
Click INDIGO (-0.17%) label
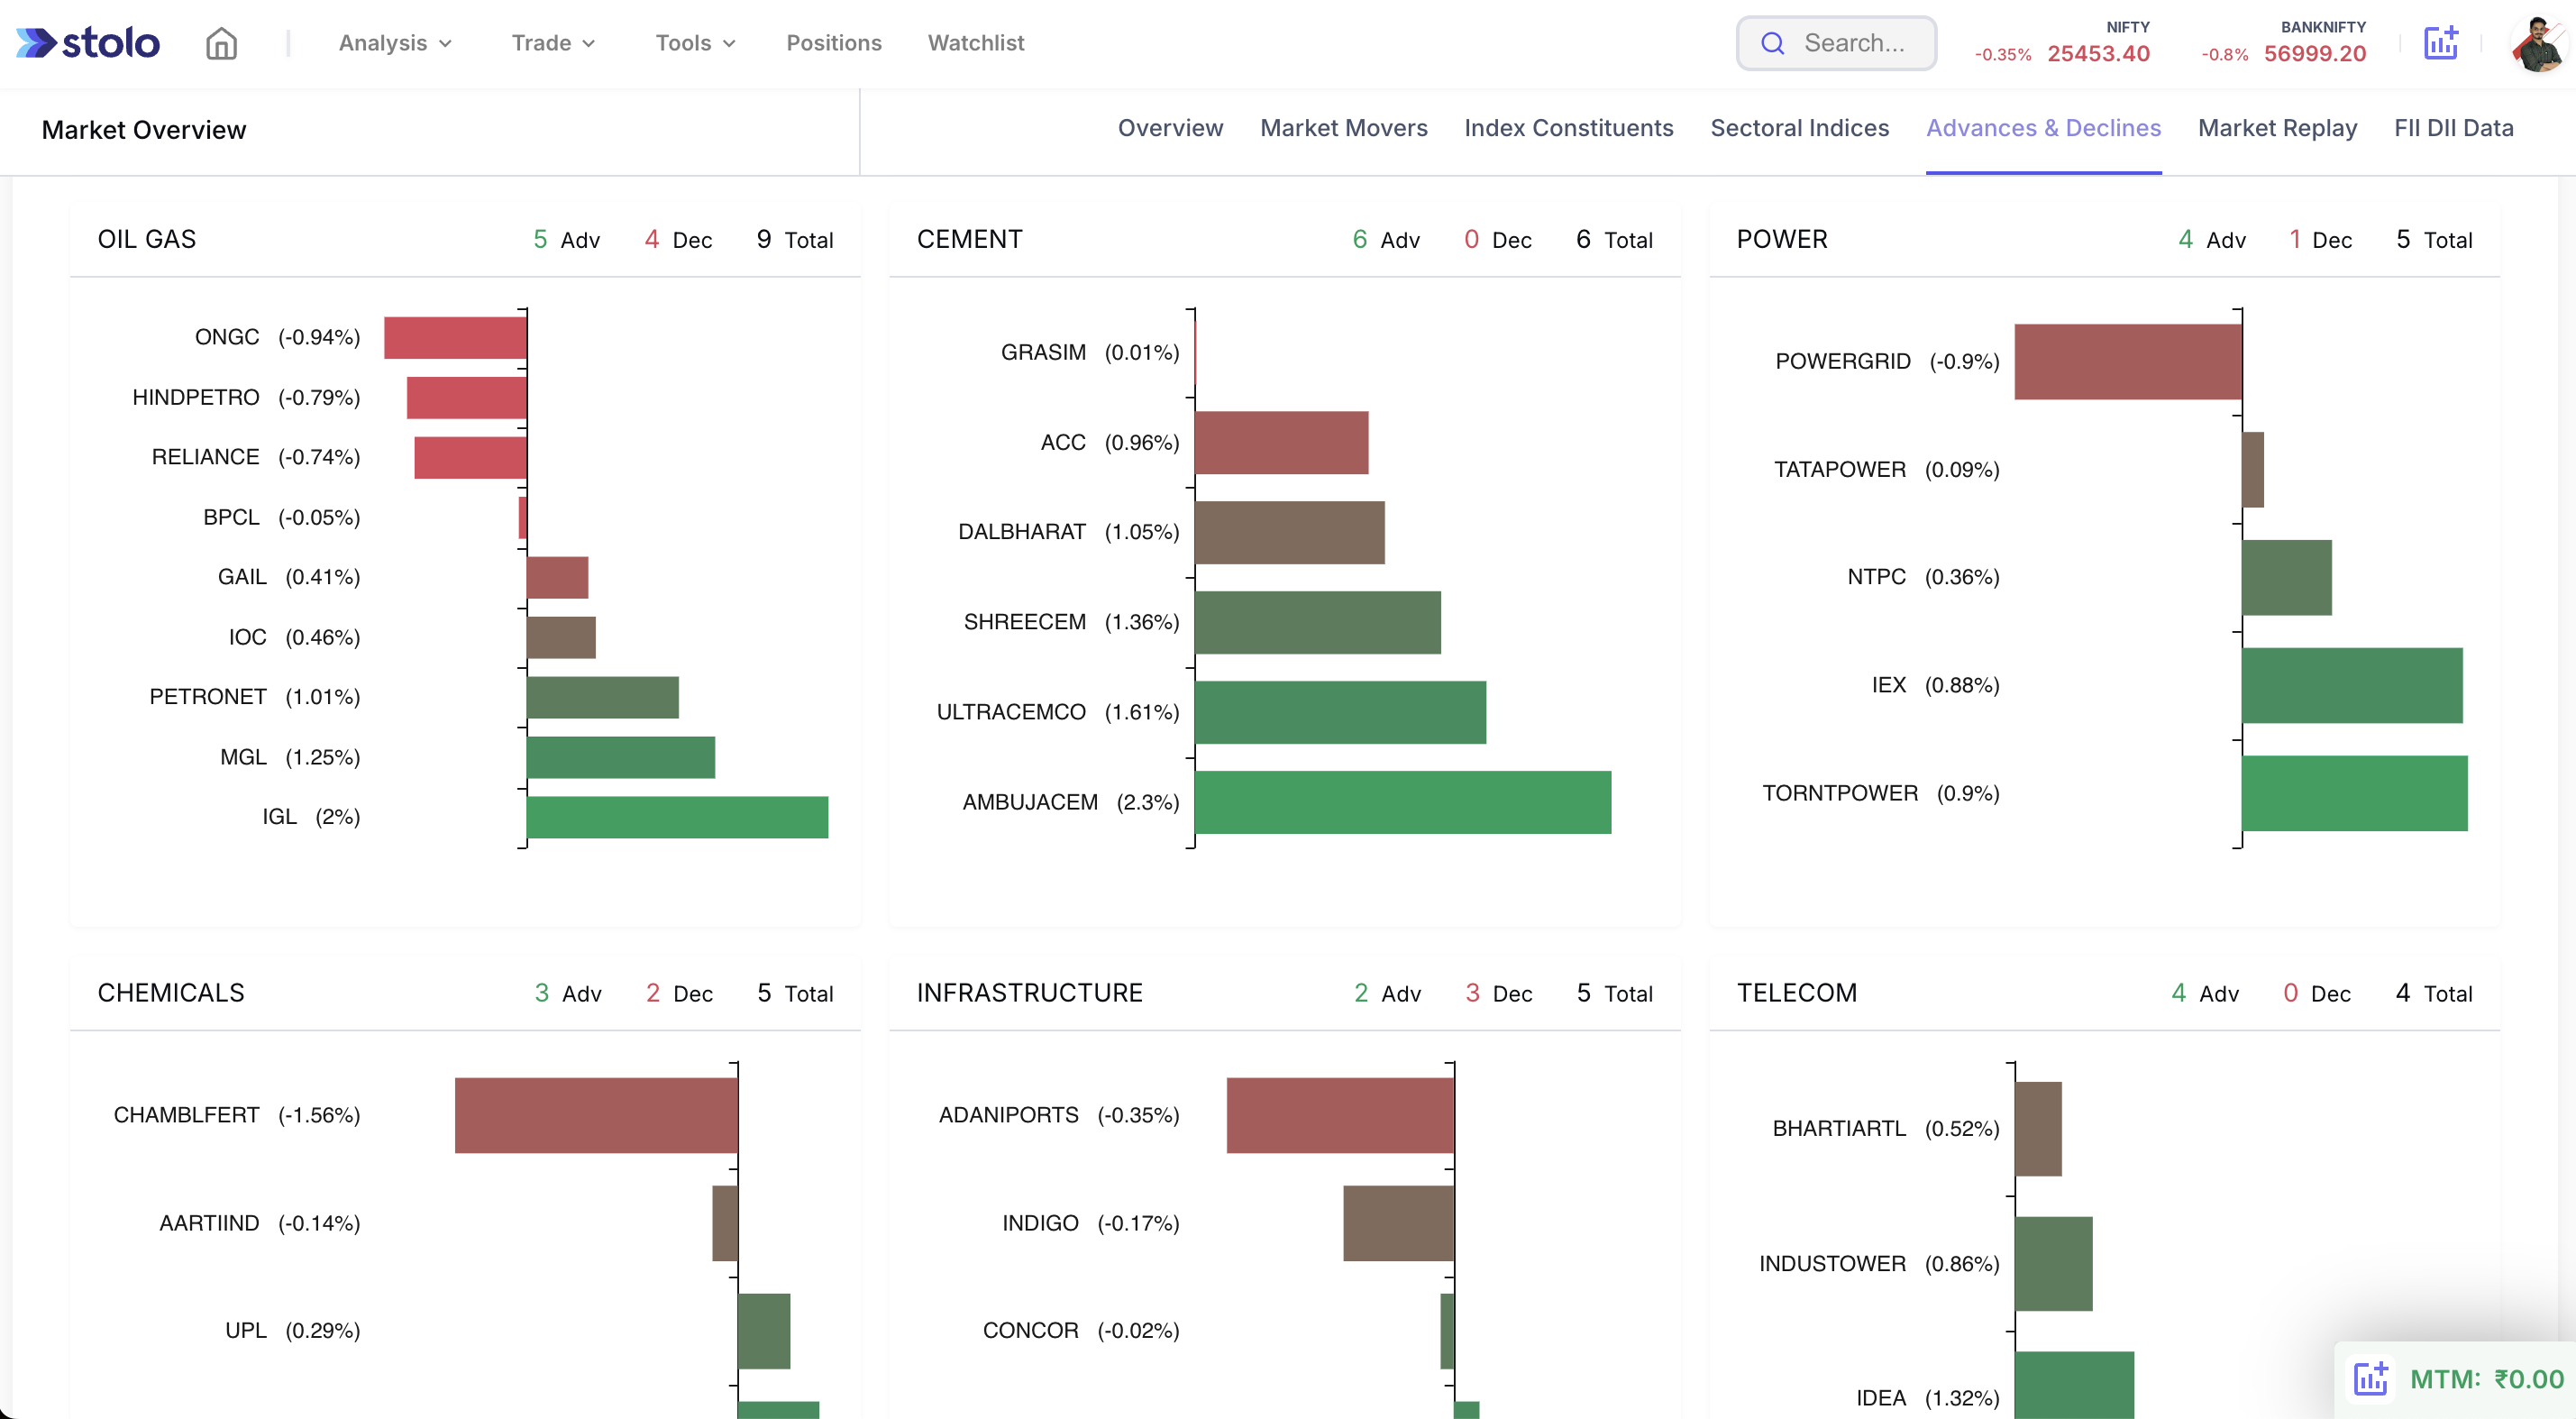click(1091, 1222)
